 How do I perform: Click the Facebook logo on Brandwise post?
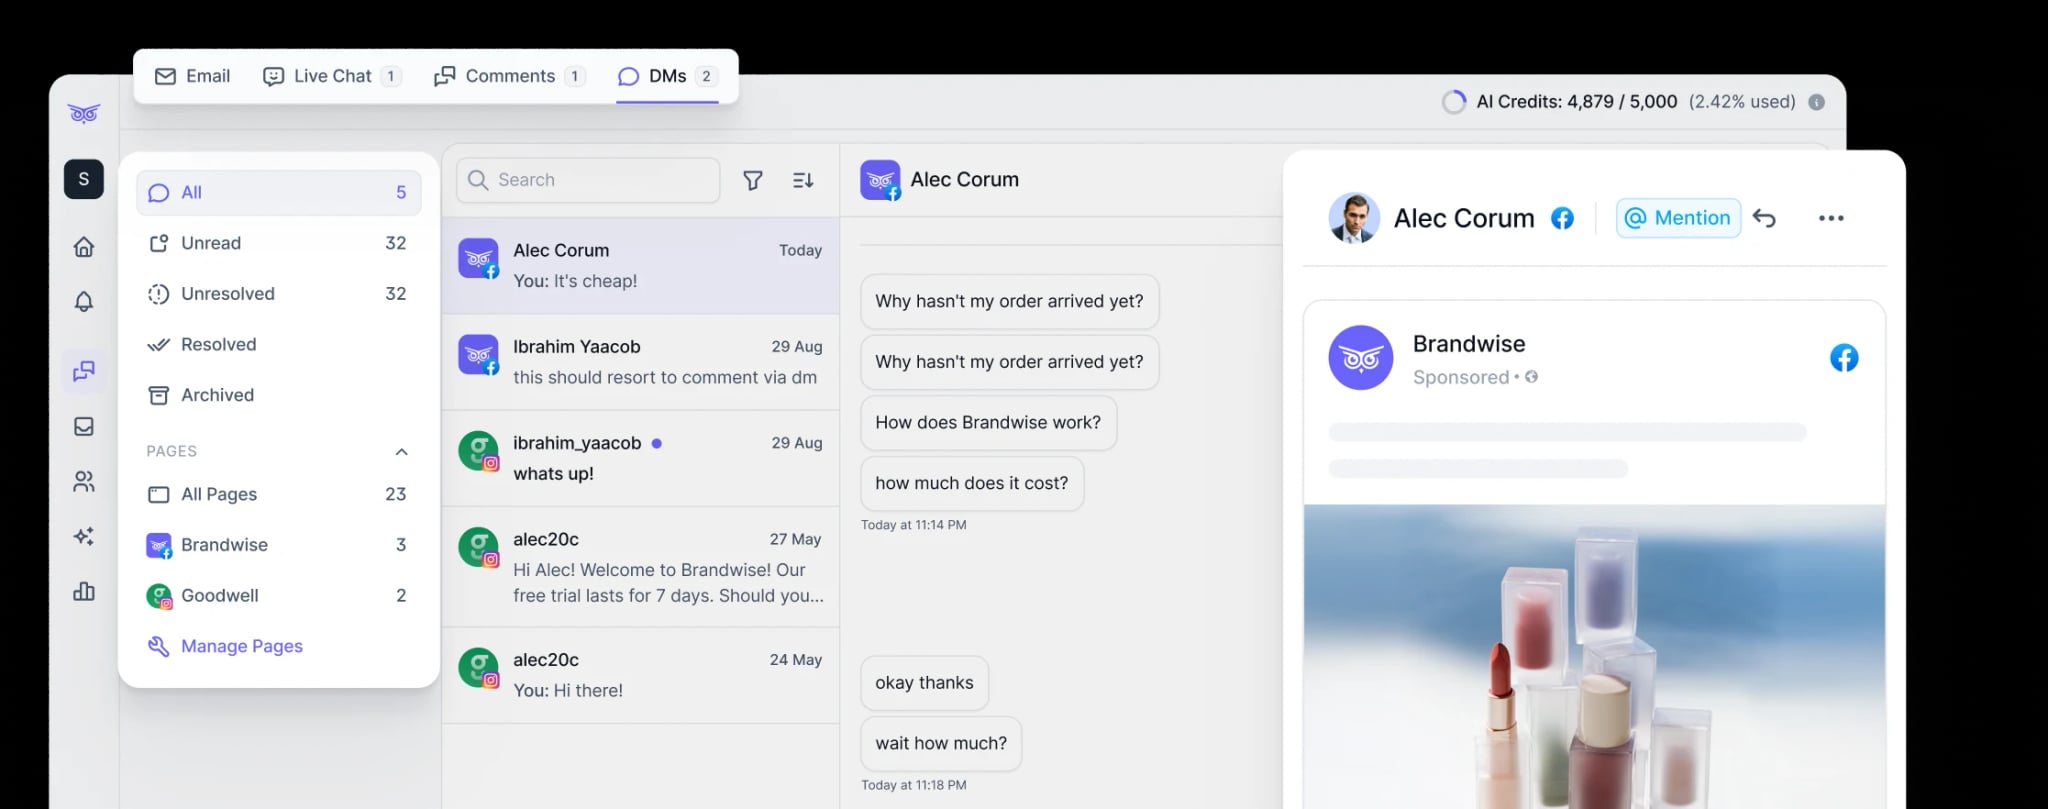pyautogui.click(x=1844, y=358)
